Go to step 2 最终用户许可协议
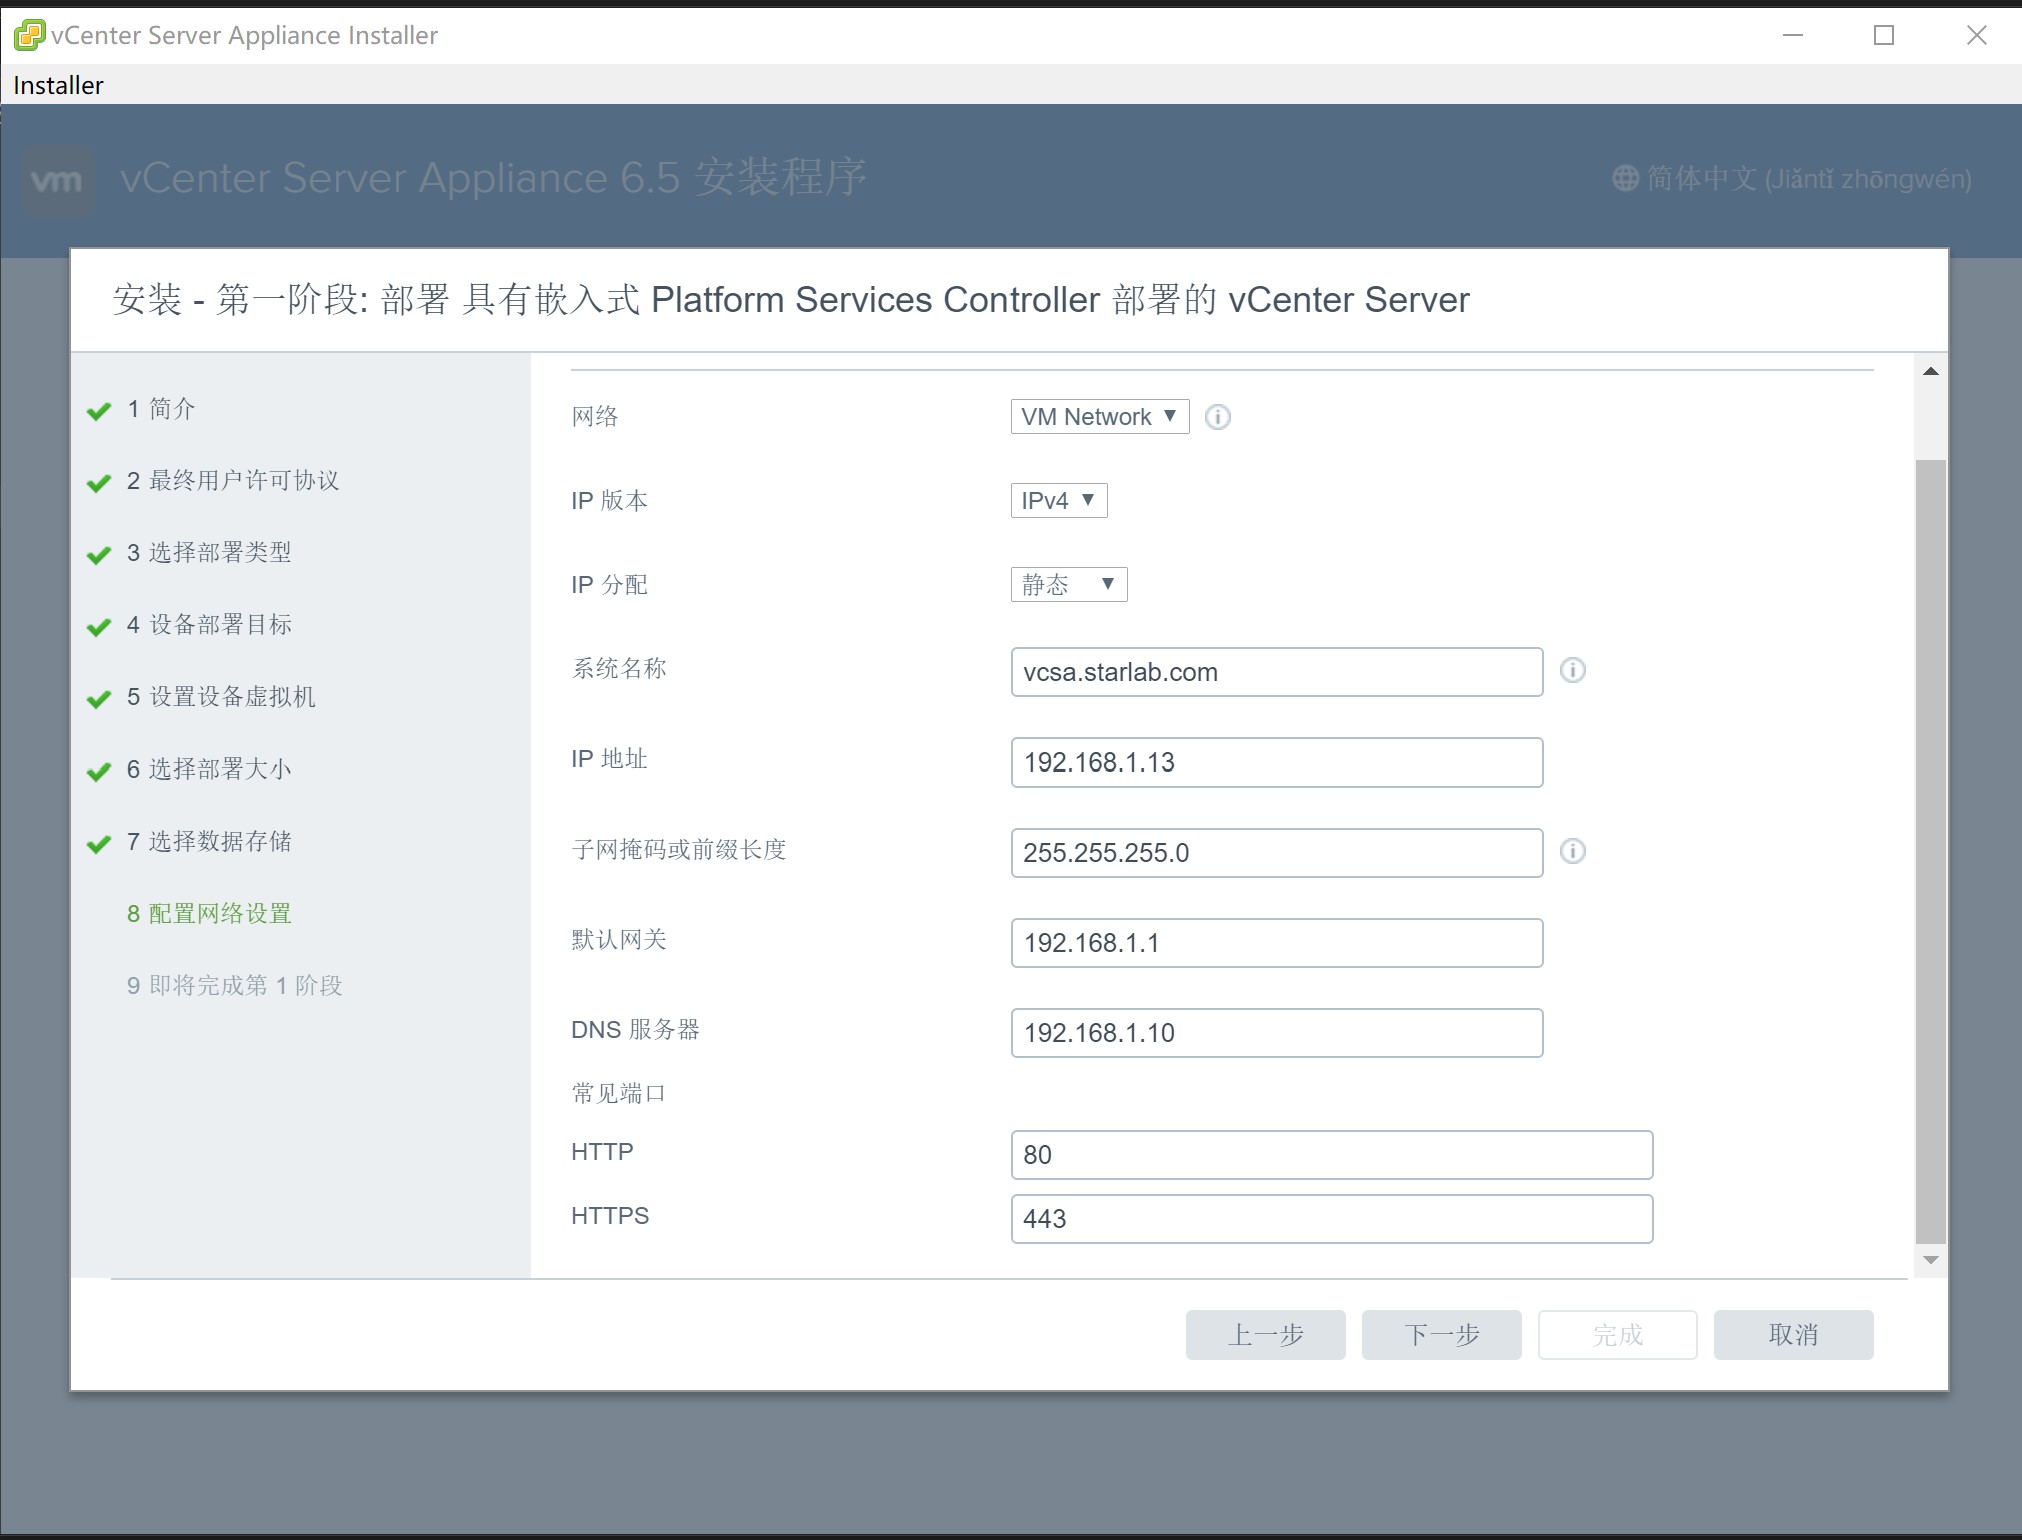Viewport: 2022px width, 1540px height. tap(233, 481)
